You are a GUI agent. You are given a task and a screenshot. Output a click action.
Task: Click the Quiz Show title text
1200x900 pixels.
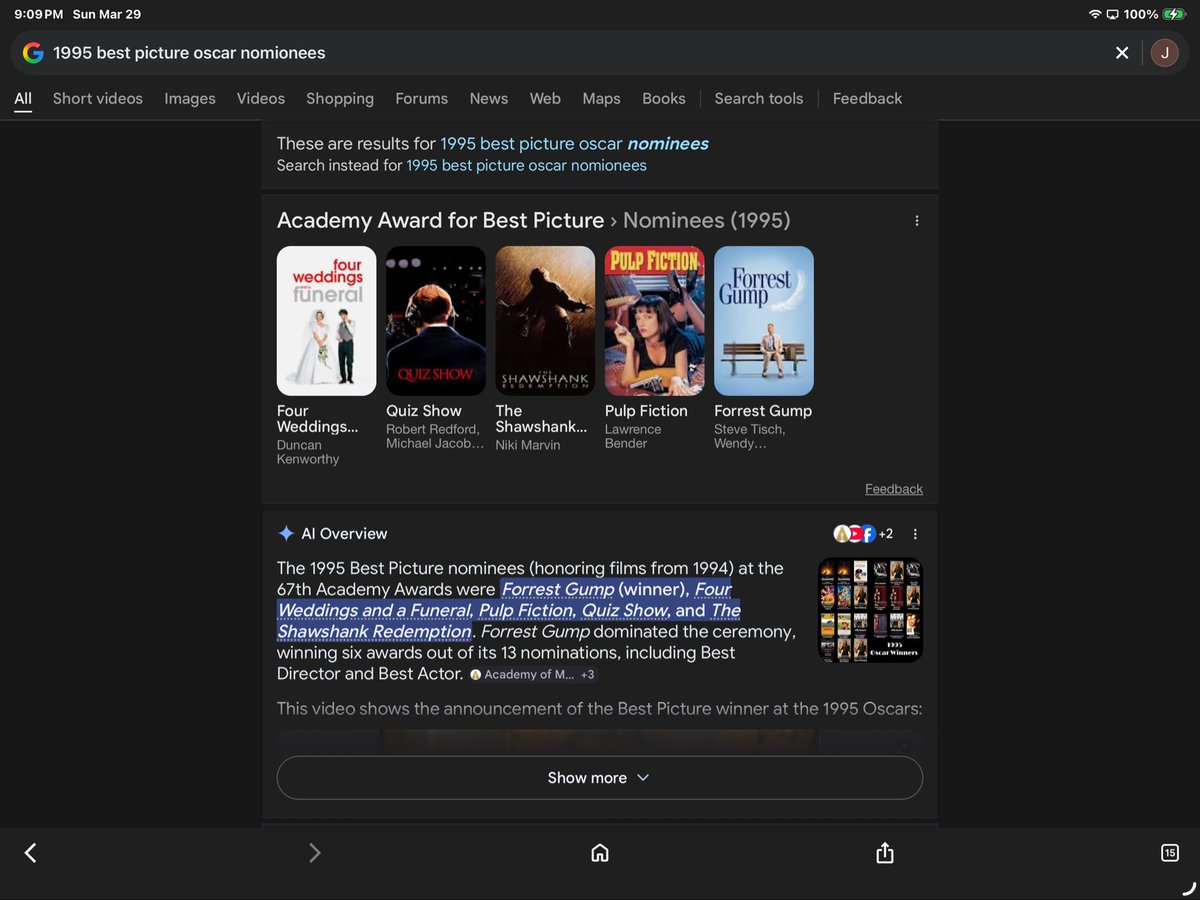(424, 411)
